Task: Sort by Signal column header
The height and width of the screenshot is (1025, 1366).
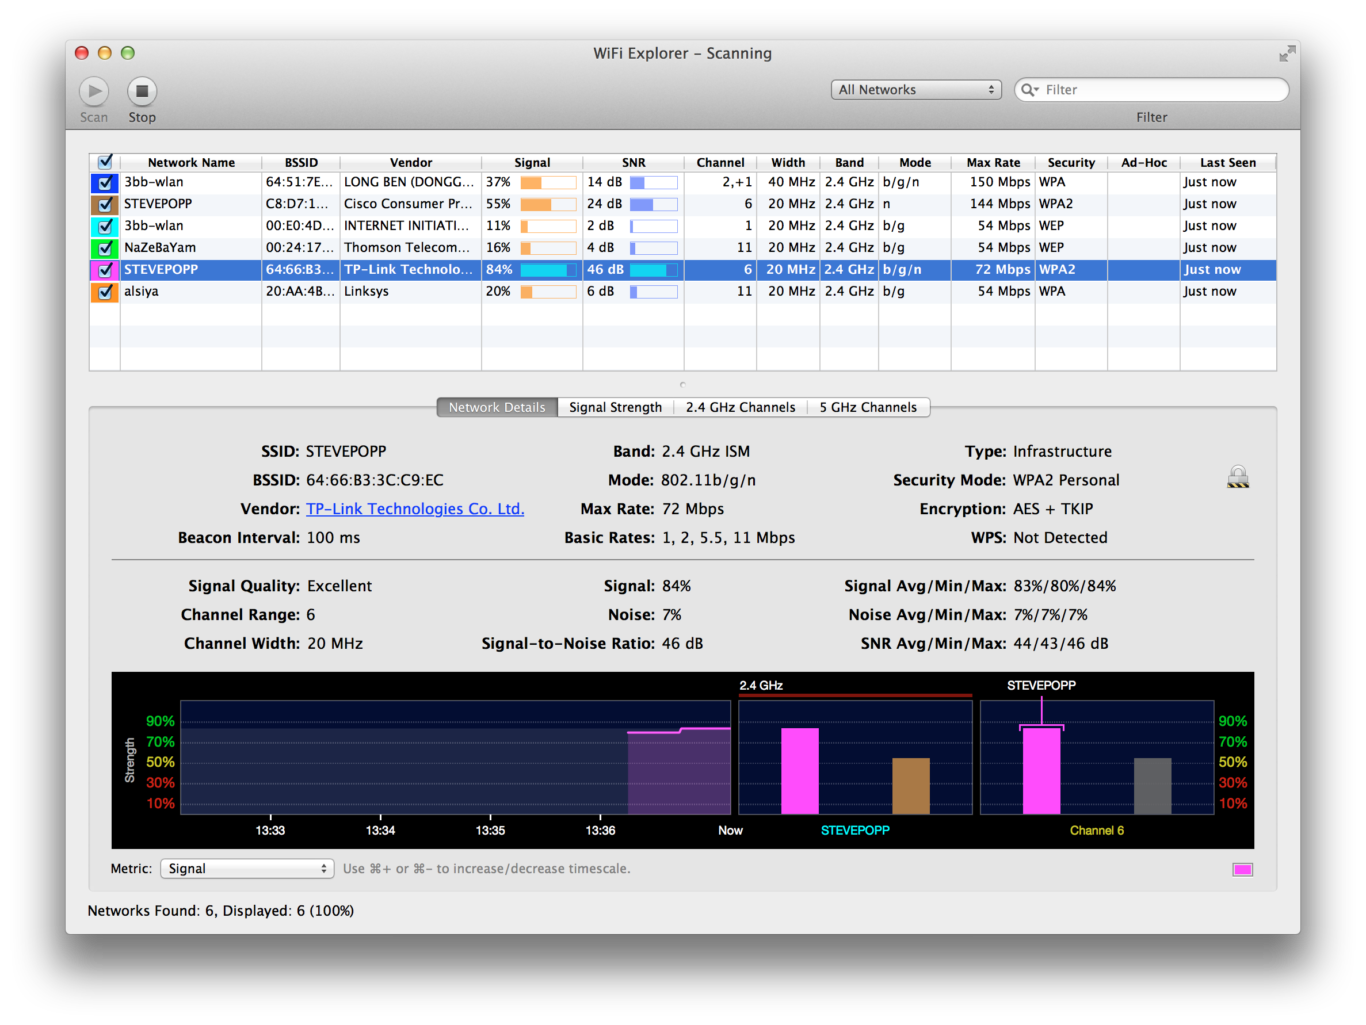Action: coord(532,162)
